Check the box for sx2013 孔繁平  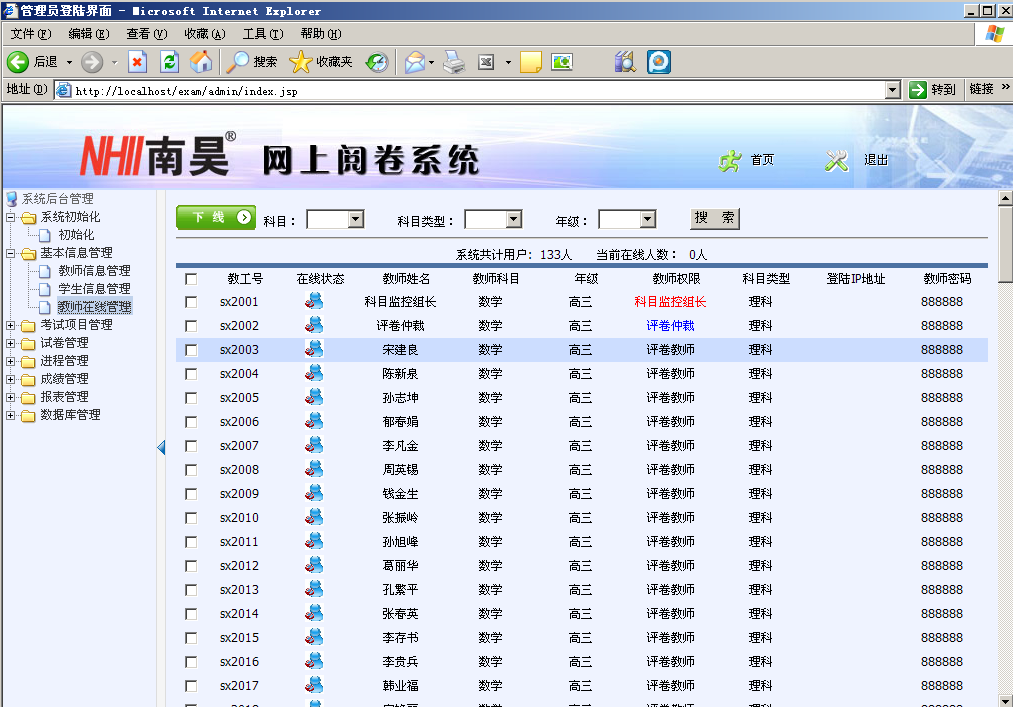pos(191,590)
